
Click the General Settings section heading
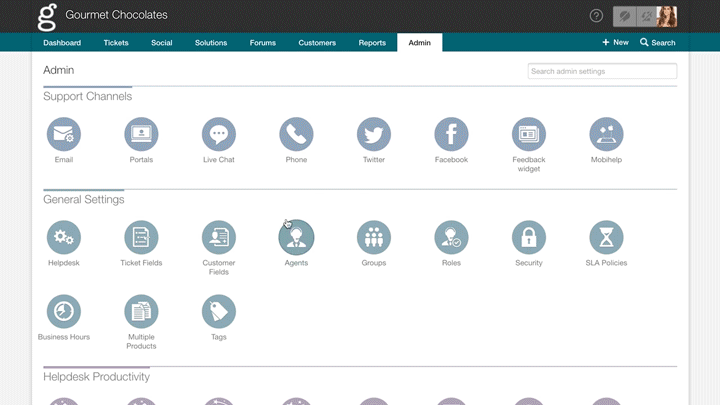click(84, 200)
